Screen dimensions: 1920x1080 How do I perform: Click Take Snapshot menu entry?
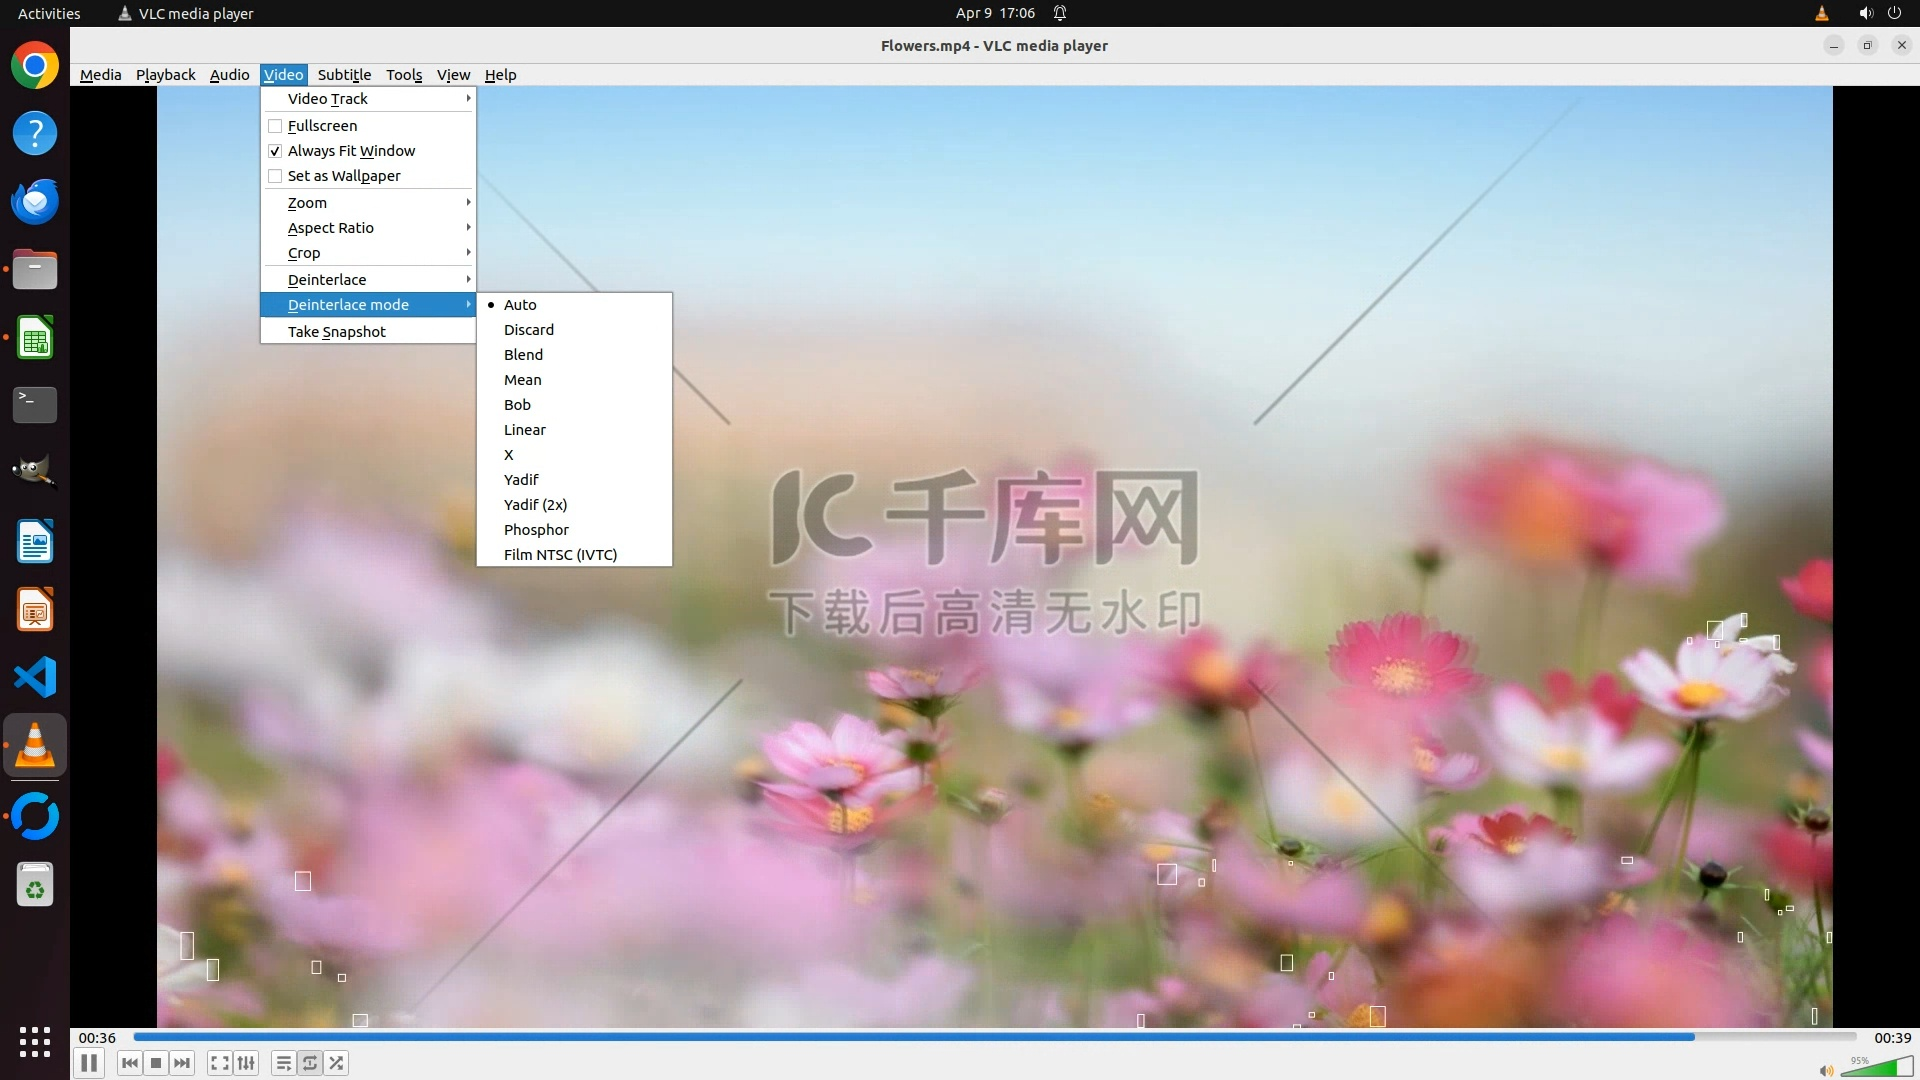pos(337,332)
